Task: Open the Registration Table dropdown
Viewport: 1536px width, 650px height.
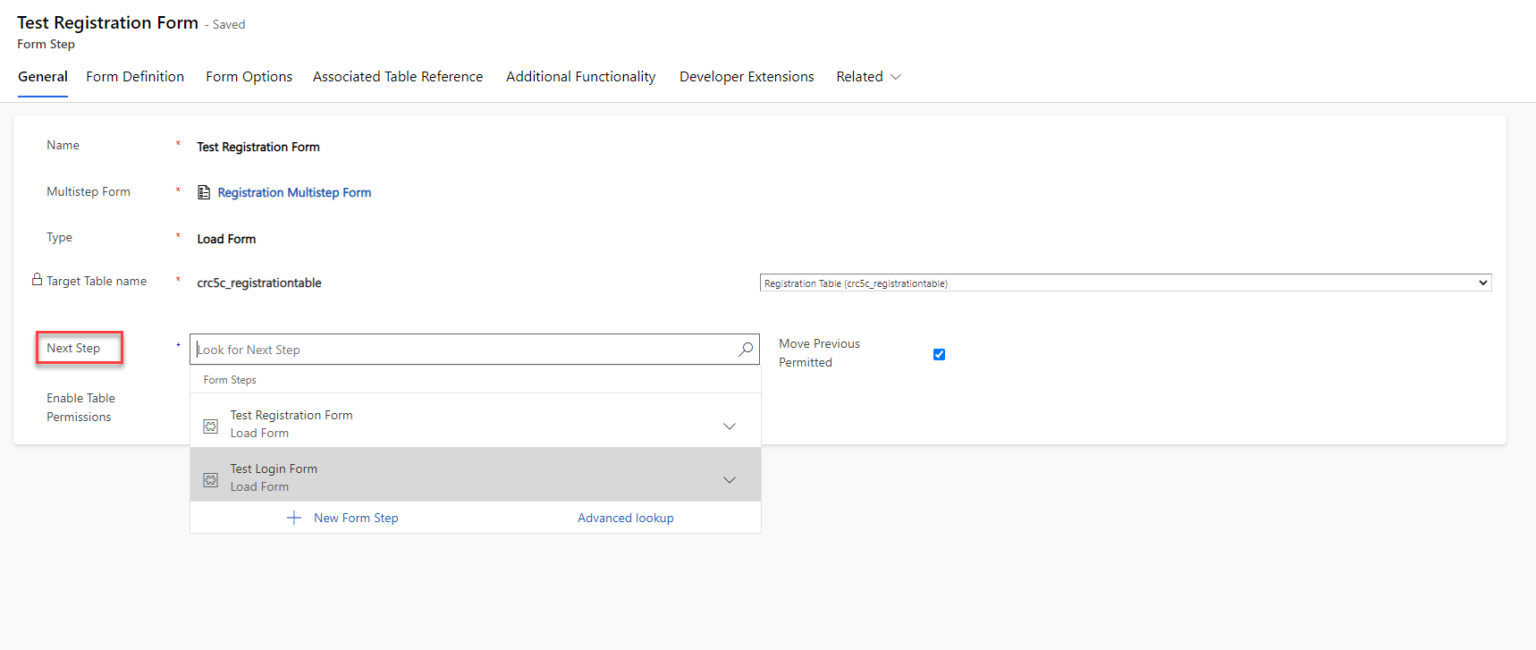Action: click(1125, 283)
